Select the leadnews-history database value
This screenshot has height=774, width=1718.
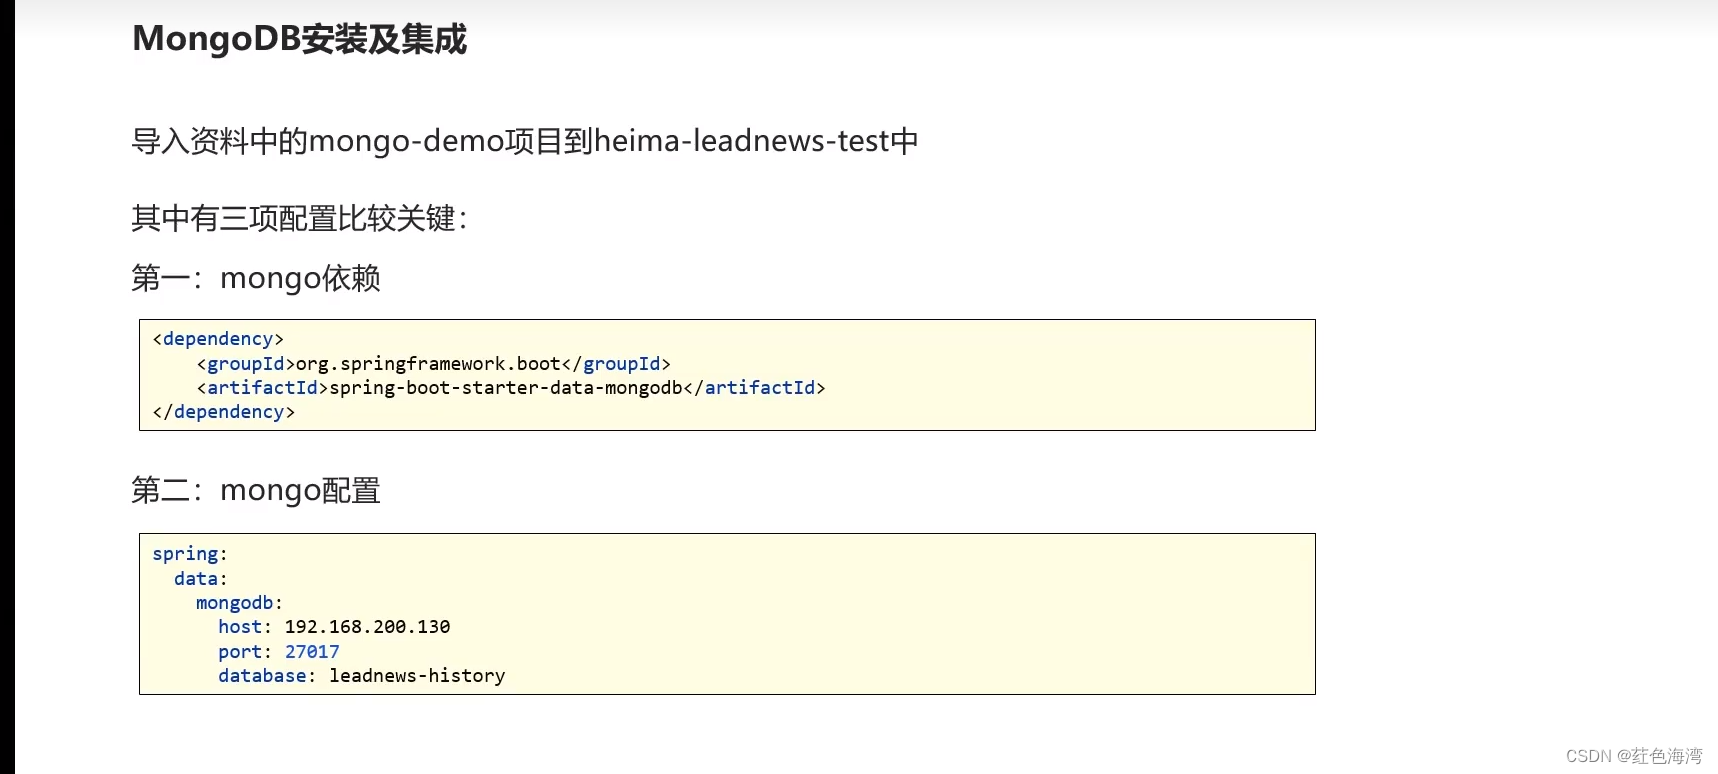tap(417, 676)
